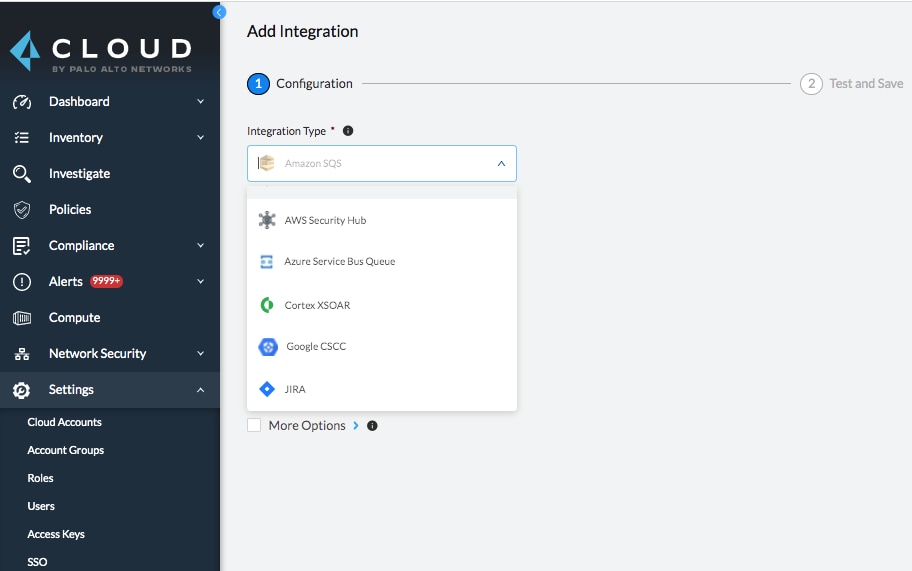This screenshot has height=571, width=912.
Task: Click the Alerts menu label
Action: 66,281
